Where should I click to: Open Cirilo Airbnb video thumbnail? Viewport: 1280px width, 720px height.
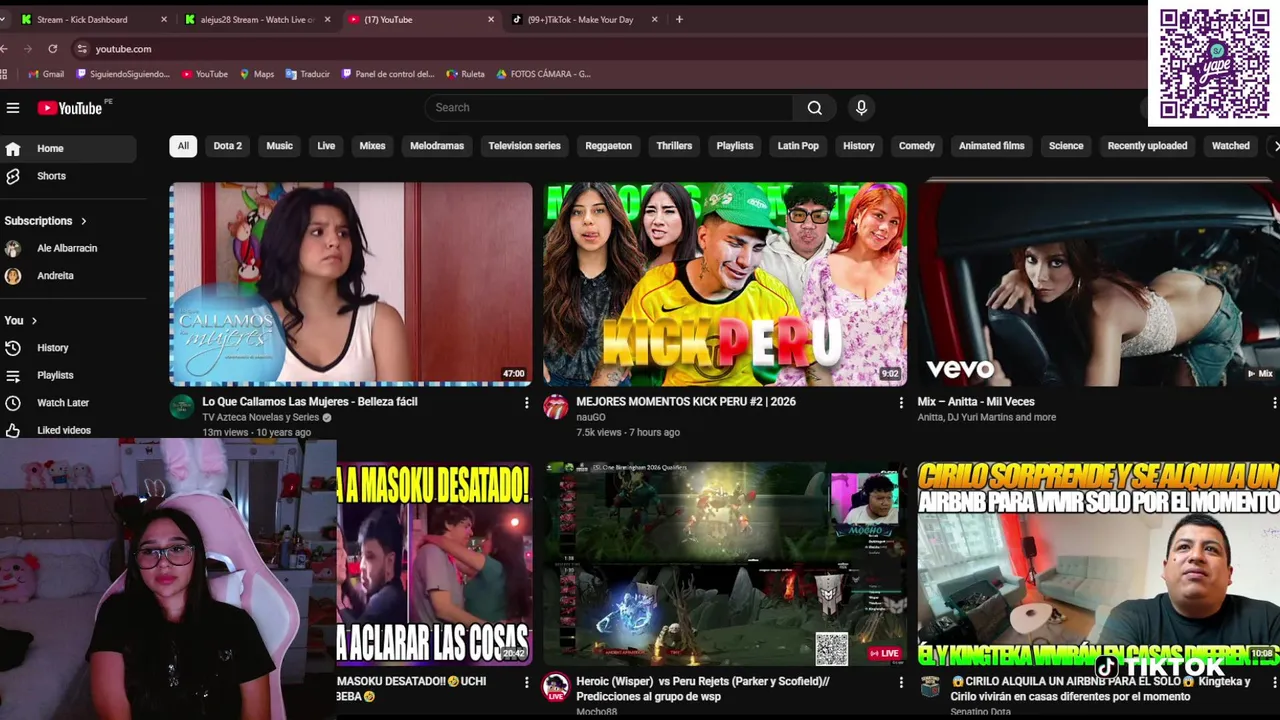tap(1098, 564)
